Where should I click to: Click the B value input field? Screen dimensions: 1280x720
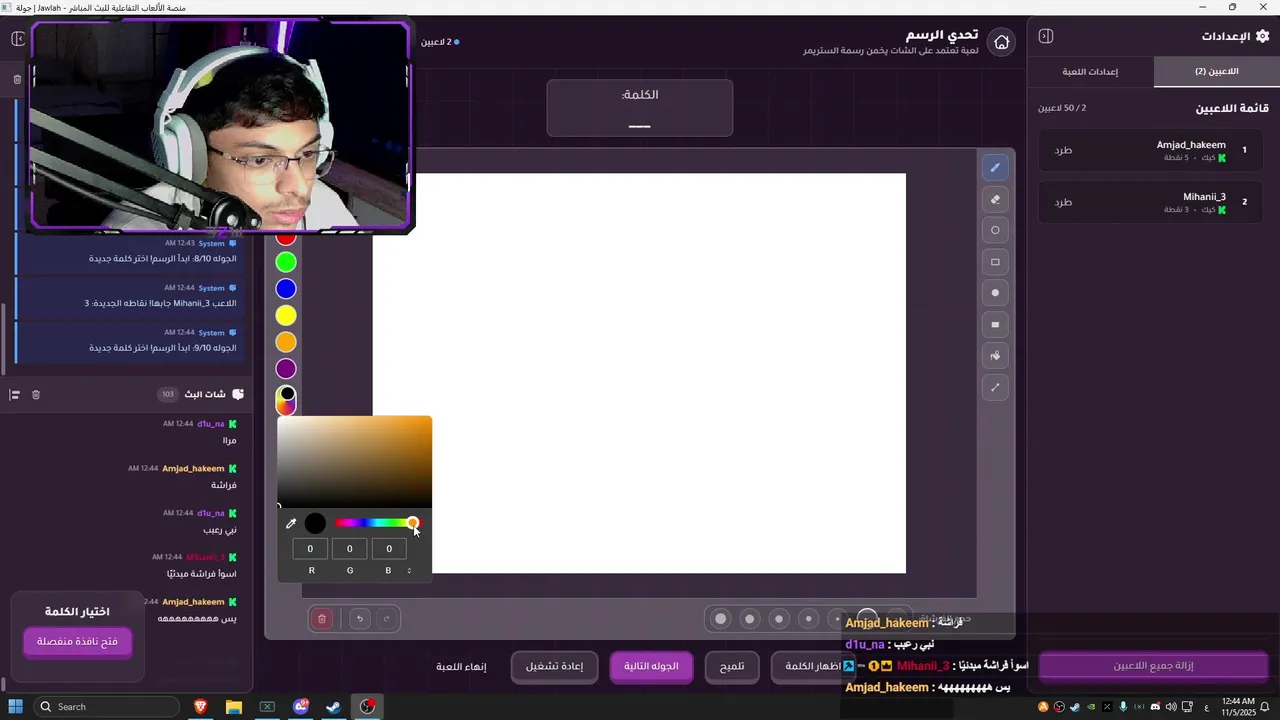tap(389, 549)
